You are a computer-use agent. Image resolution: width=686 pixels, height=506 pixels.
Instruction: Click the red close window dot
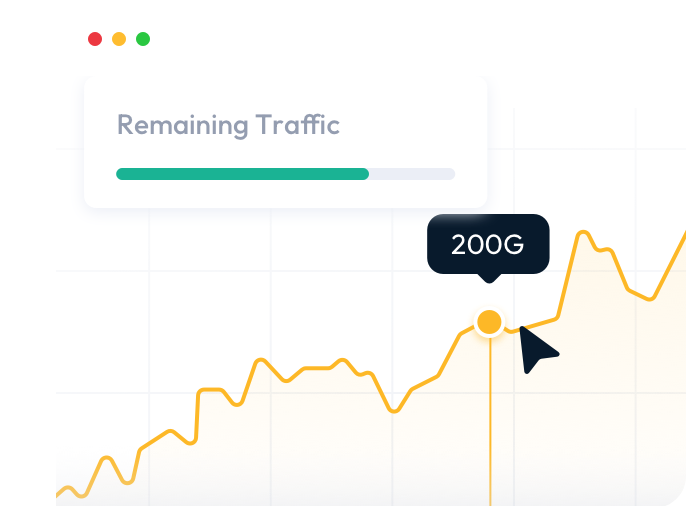tap(95, 39)
